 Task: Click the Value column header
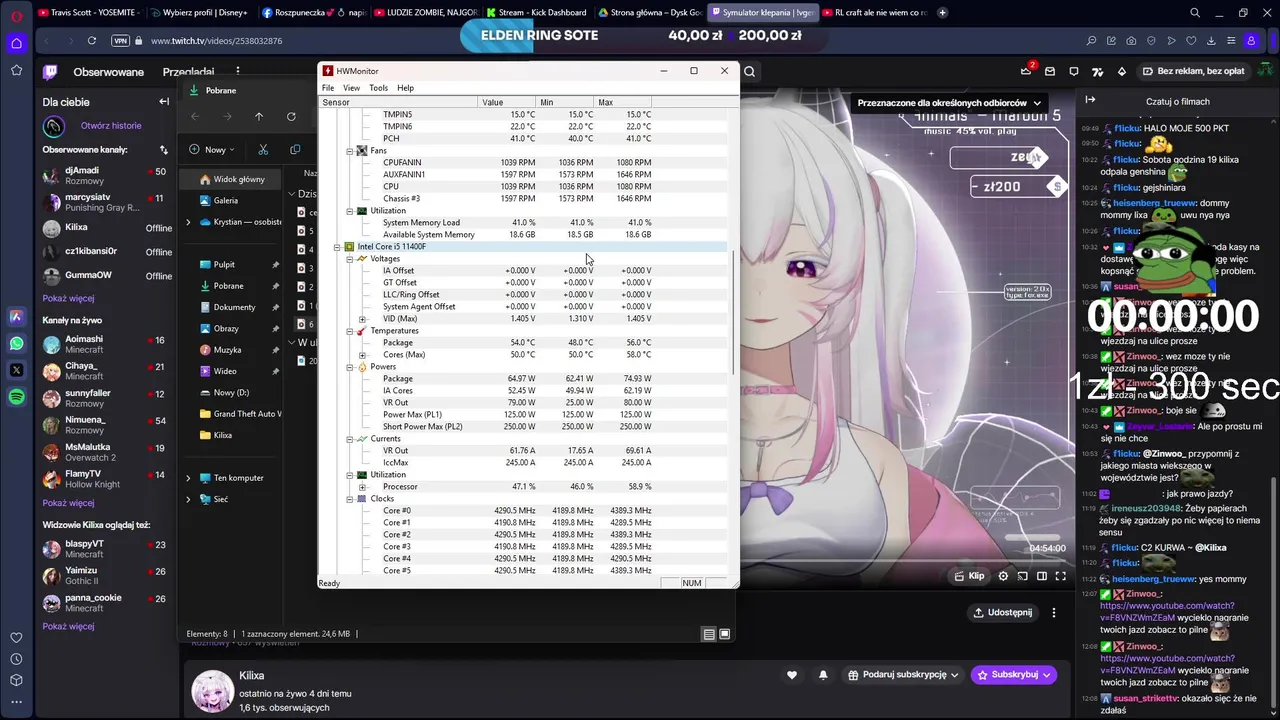[x=508, y=102]
